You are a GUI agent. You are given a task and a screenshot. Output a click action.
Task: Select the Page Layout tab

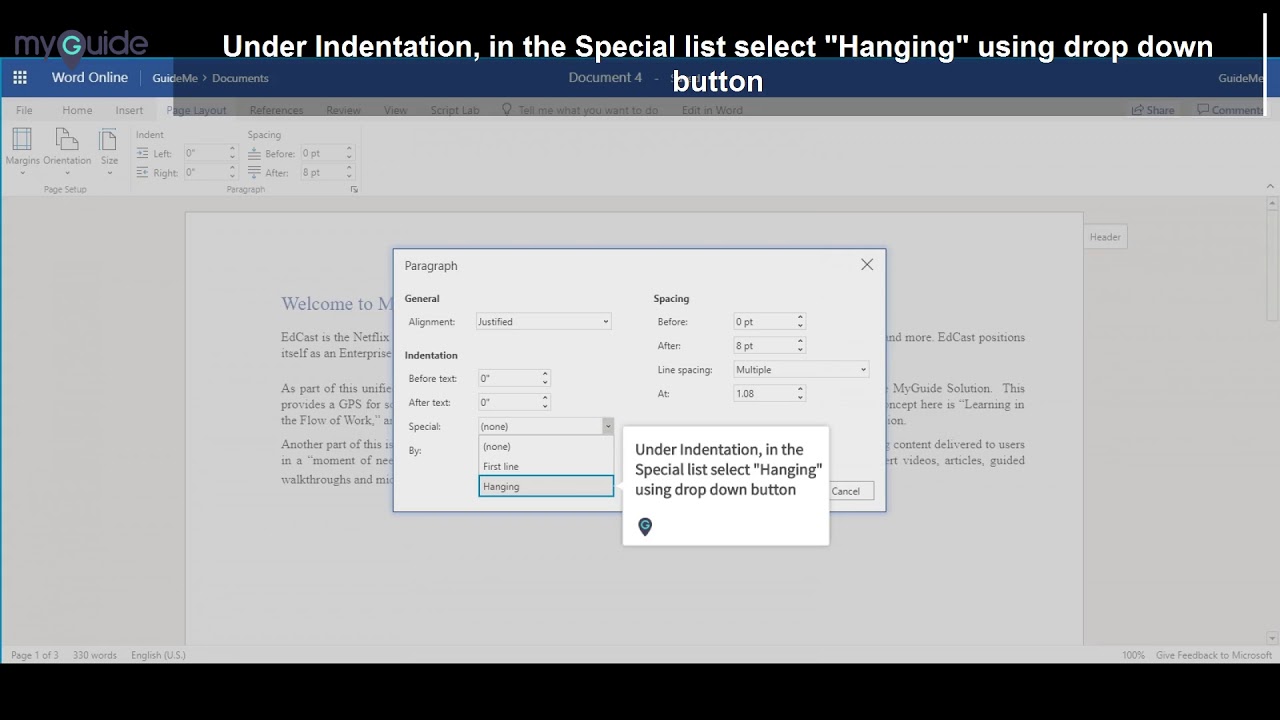196,110
